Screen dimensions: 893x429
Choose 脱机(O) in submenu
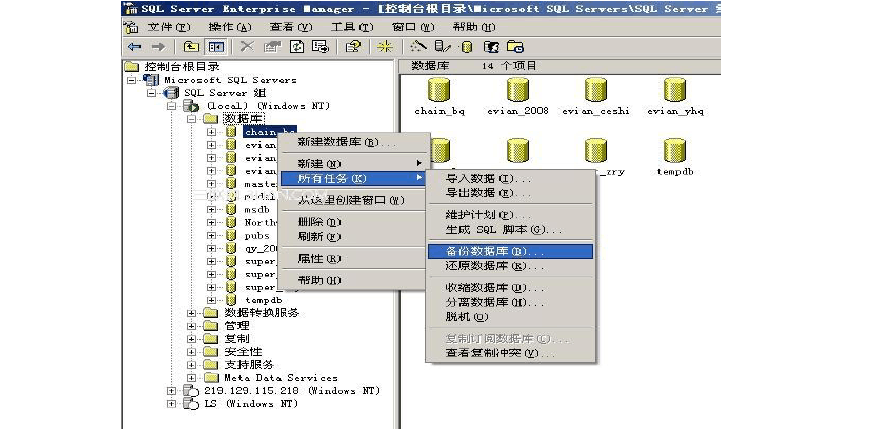click(510, 317)
